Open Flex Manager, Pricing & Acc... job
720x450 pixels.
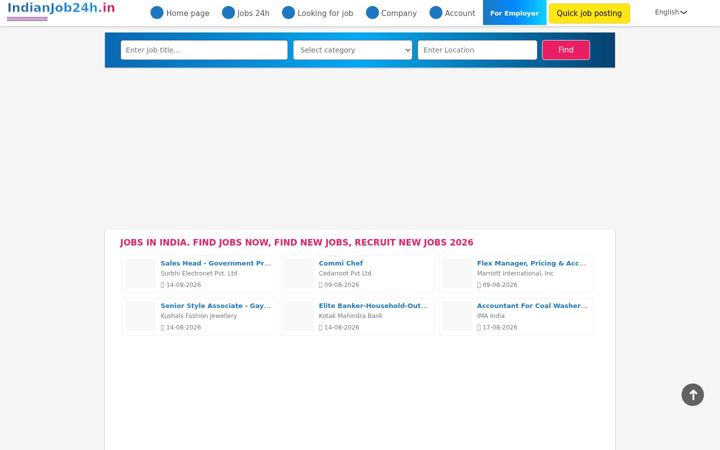pyautogui.click(x=531, y=263)
